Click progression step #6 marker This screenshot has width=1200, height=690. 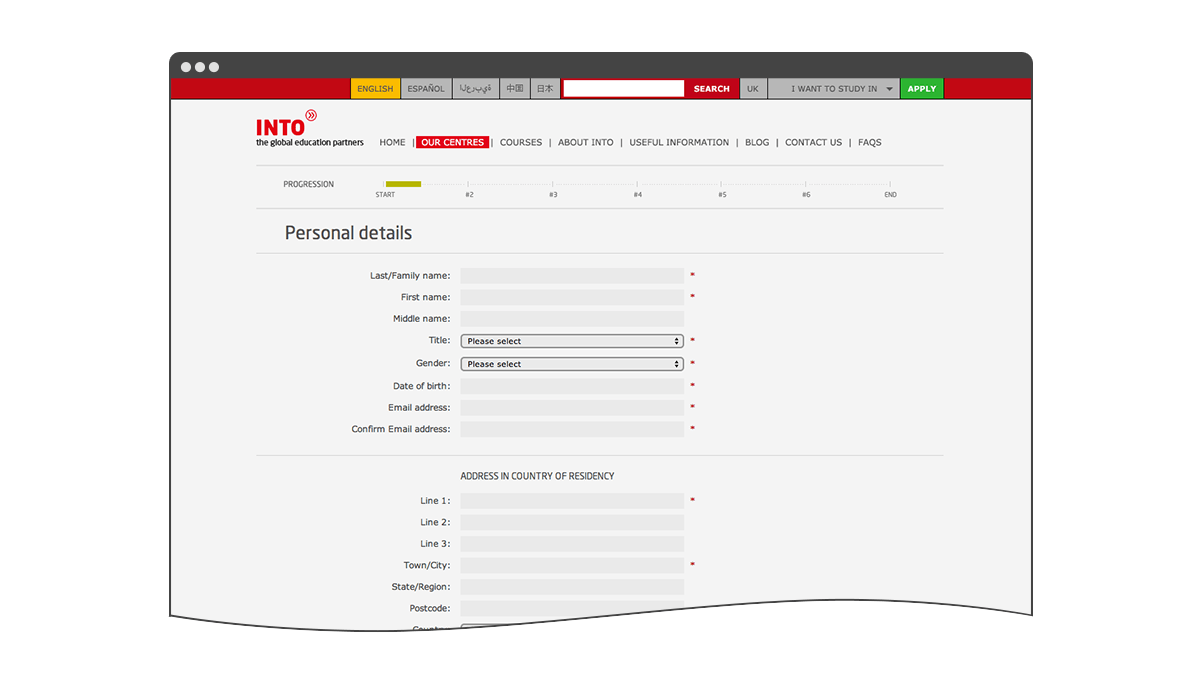[806, 194]
